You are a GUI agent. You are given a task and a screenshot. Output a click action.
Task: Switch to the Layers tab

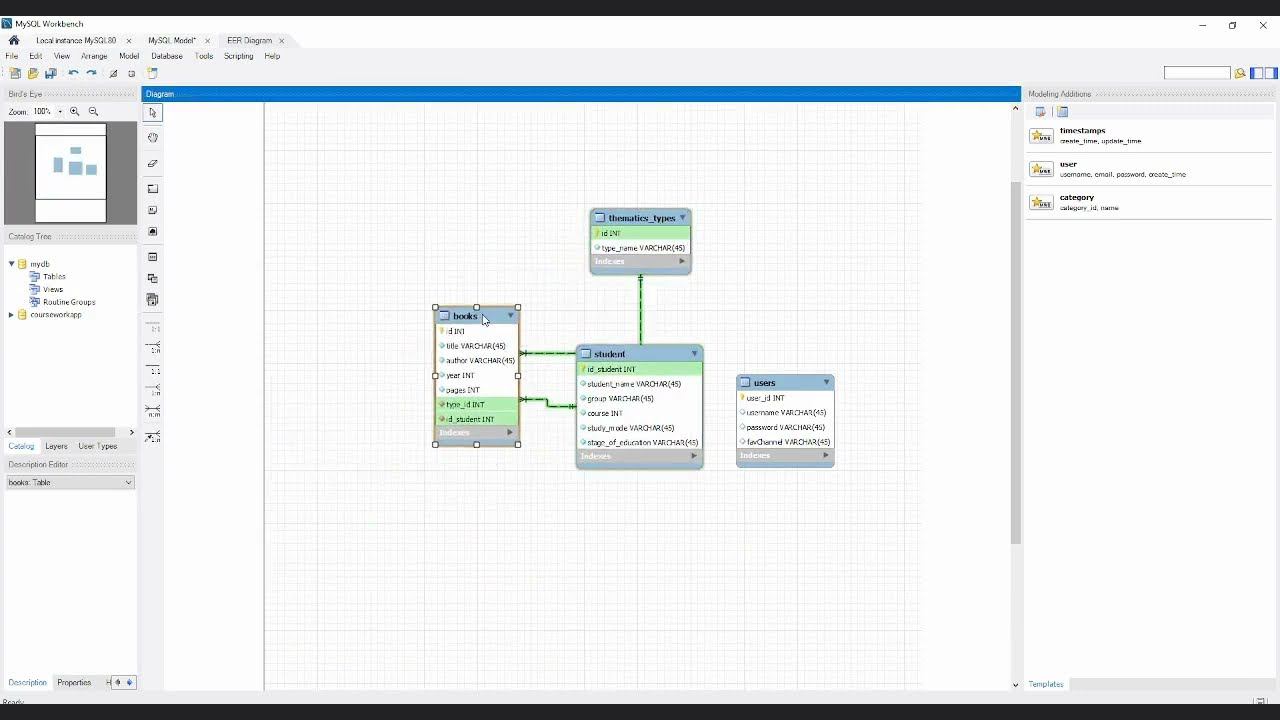(56, 446)
